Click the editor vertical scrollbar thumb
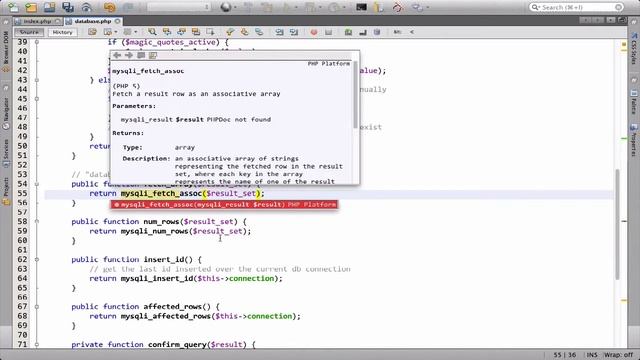This screenshot has width=640, height=360. coord(617,224)
